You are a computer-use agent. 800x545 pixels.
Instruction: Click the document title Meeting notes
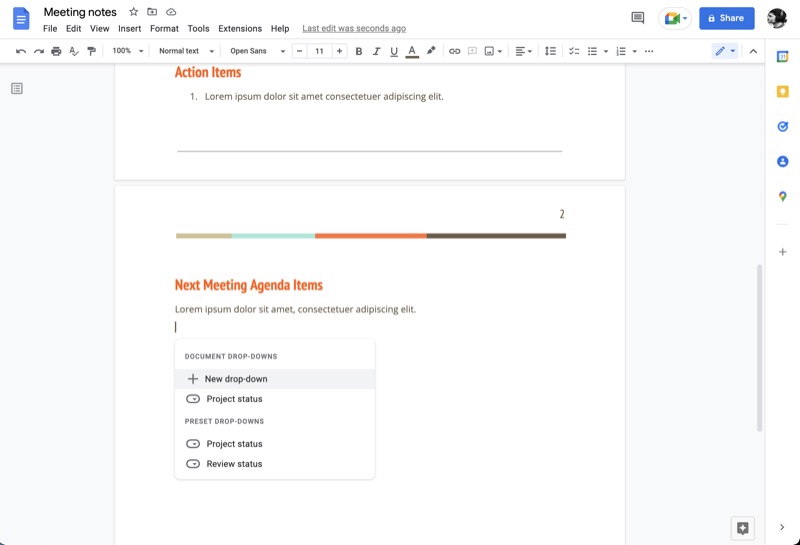pos(80,12)
